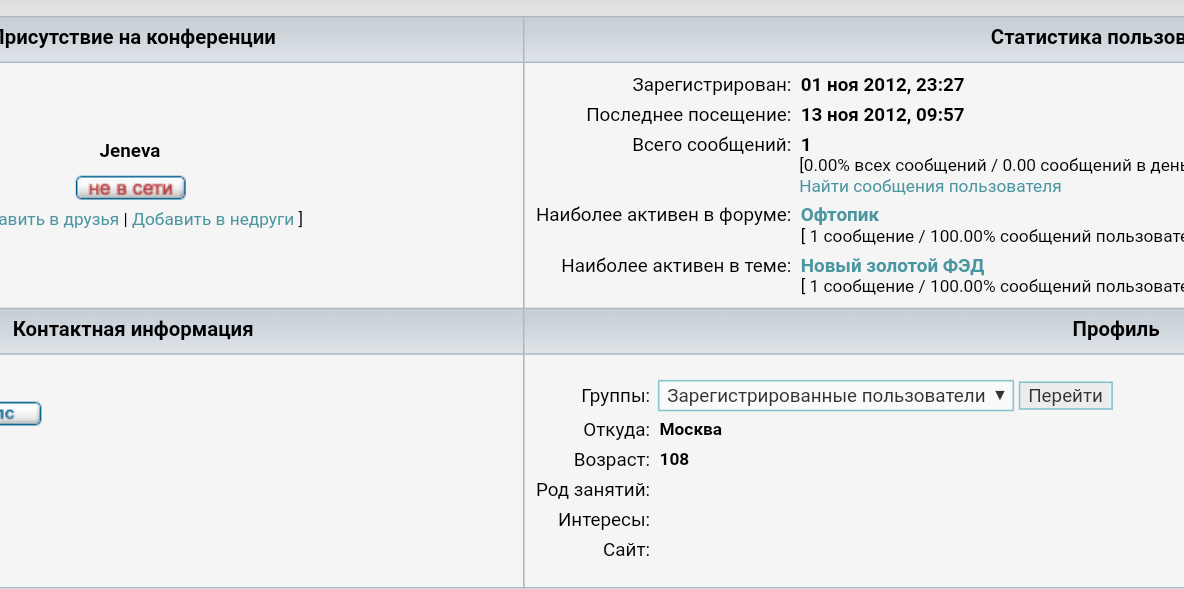Click the red "не в сети" status badge
The width and height of the screenshot is (1184, 589).
[x=130, y=188]
